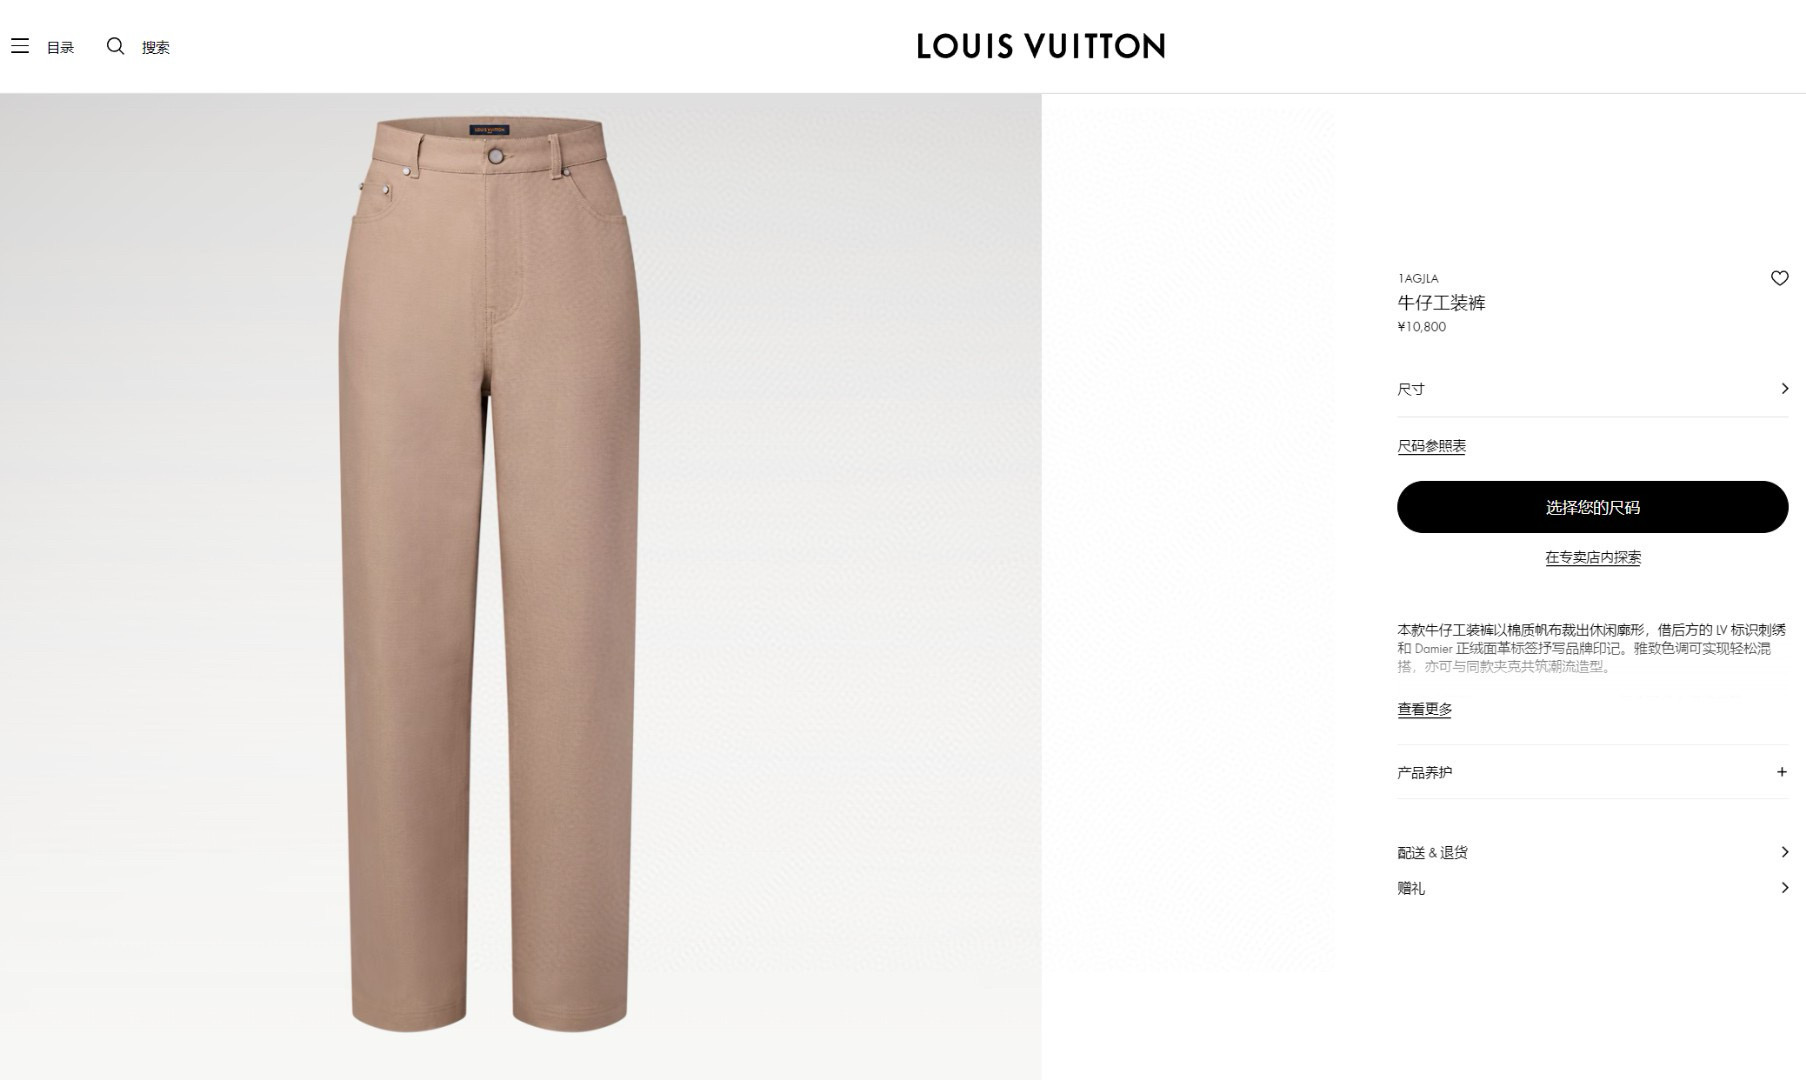Open the 目录 menu label
Screen dimensions: 1806x1080
[x=61, y=47]
